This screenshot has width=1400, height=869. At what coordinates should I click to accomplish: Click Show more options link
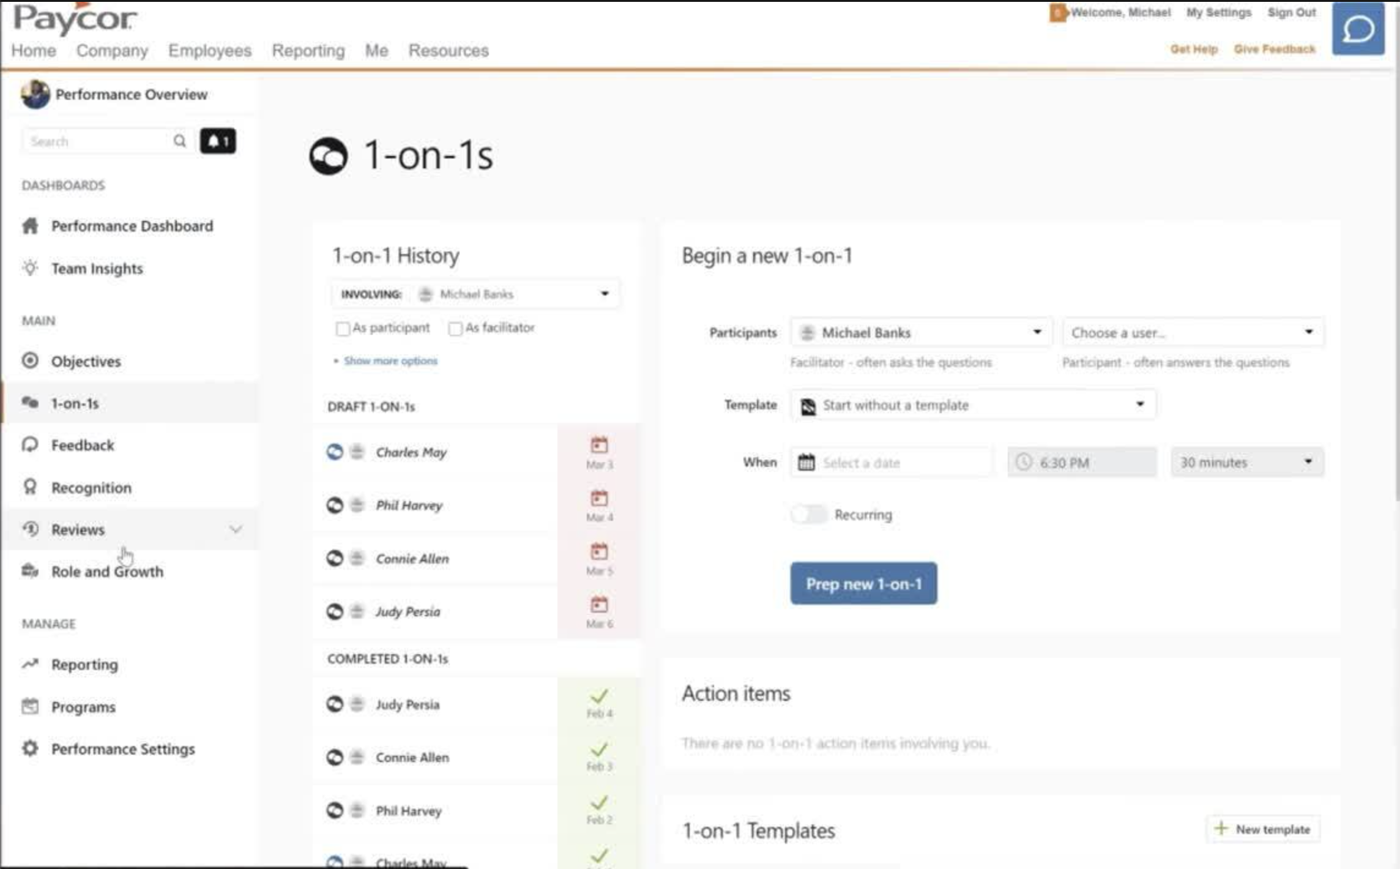tap(390, 361)
